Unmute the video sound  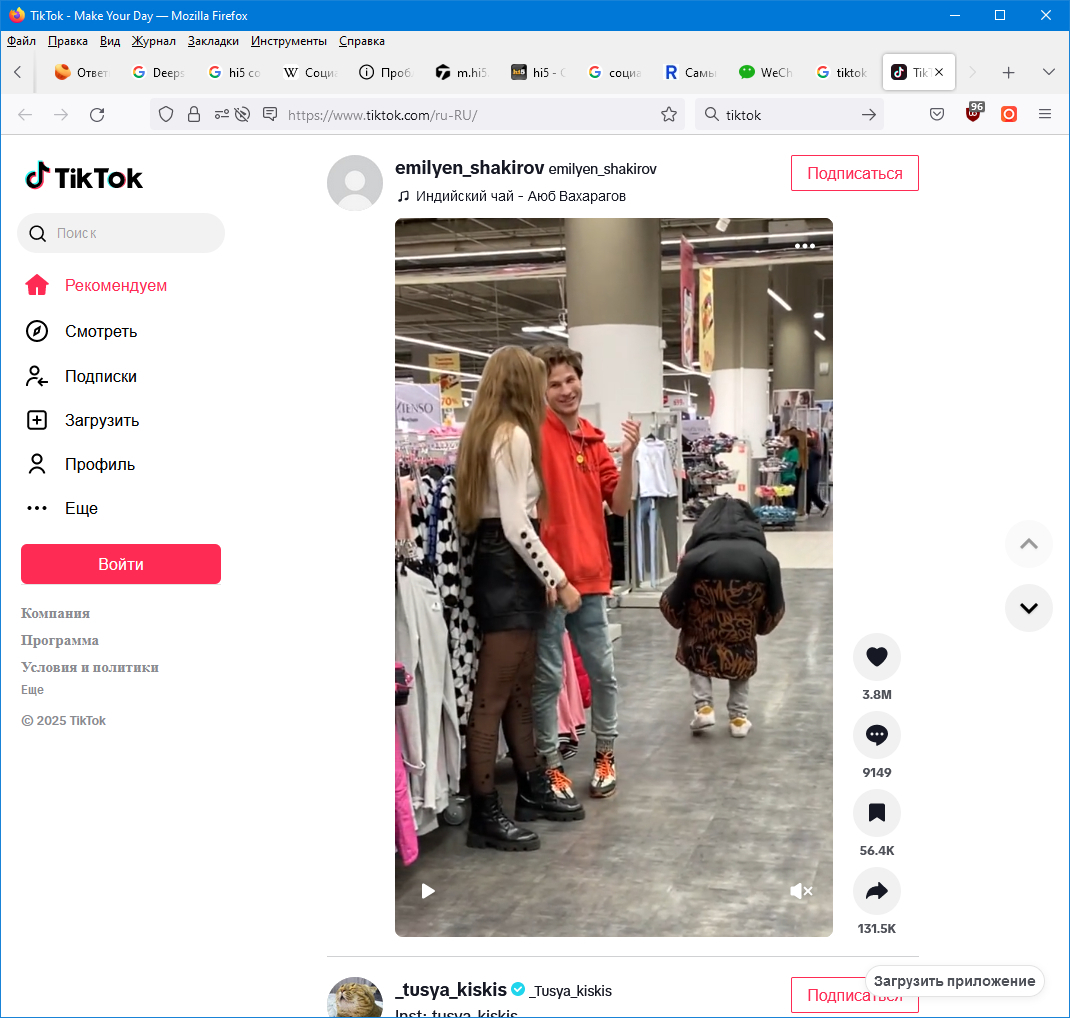(800, 891)
